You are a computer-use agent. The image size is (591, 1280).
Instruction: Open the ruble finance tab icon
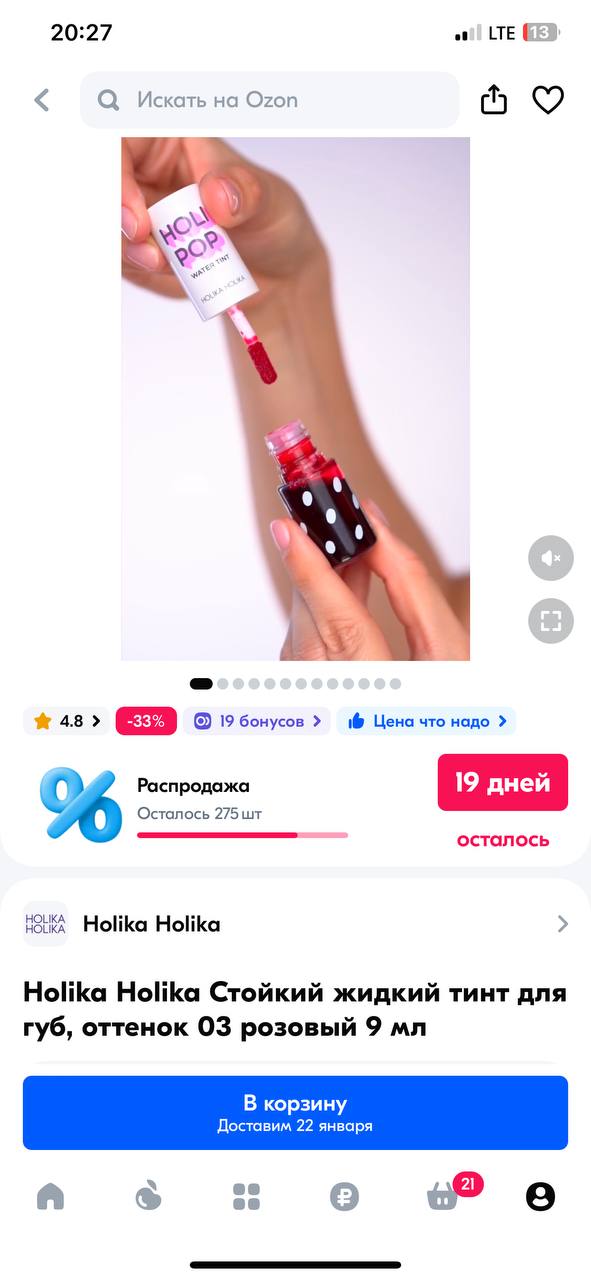click(344, 1196)
